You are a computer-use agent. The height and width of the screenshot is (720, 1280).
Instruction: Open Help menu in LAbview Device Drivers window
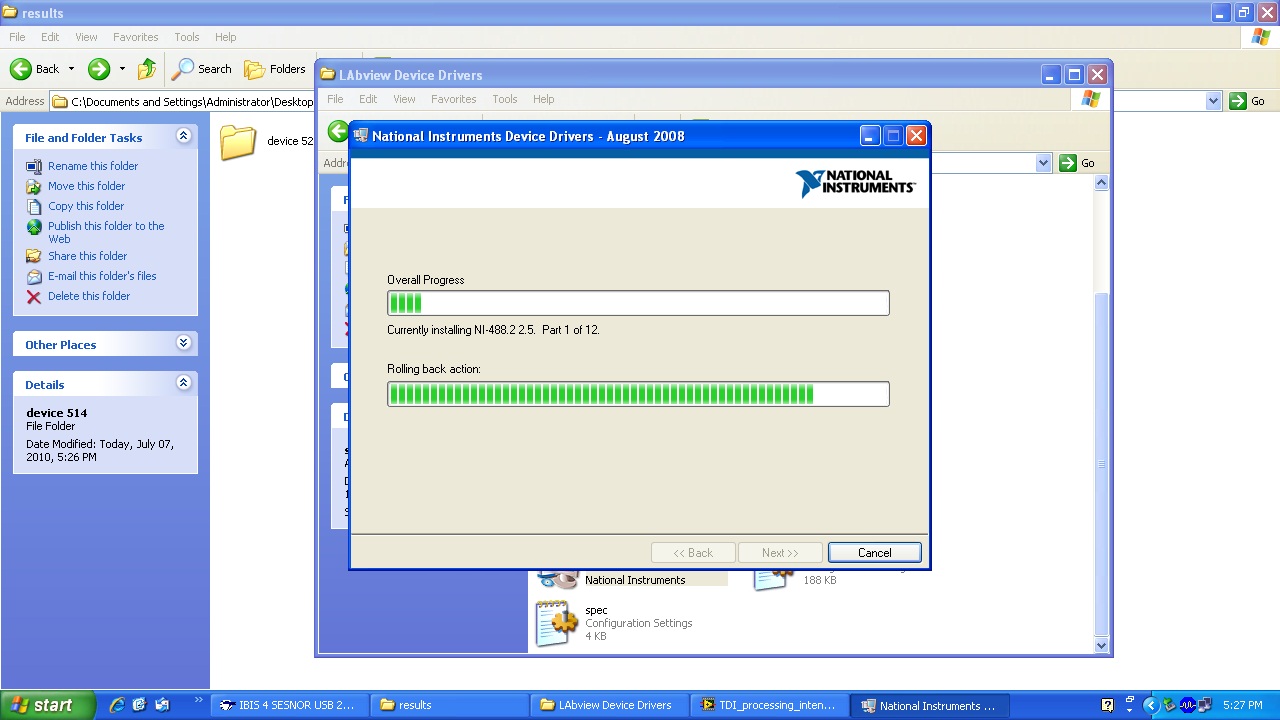pyautogui.click(x=543, y=99)
